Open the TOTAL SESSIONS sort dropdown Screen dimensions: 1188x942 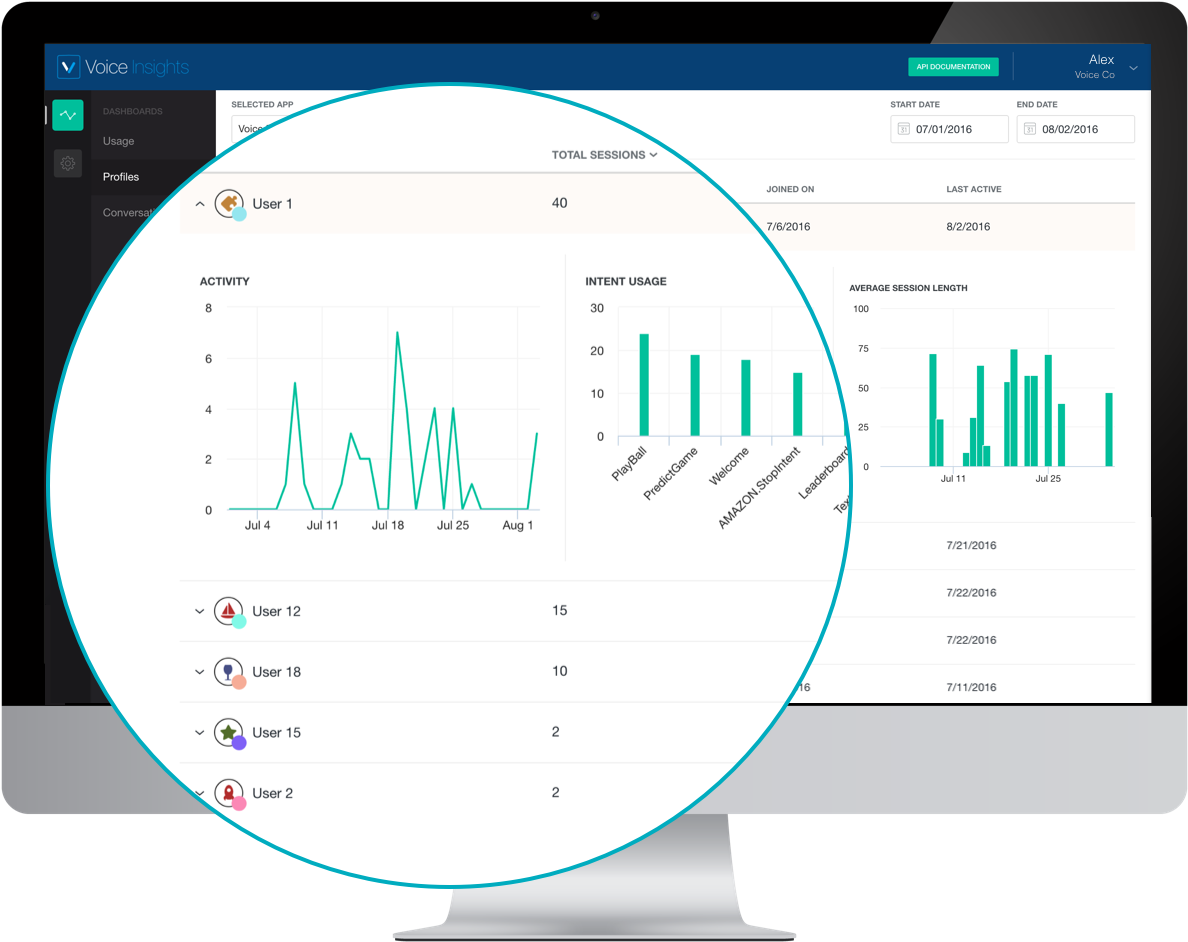604,155
